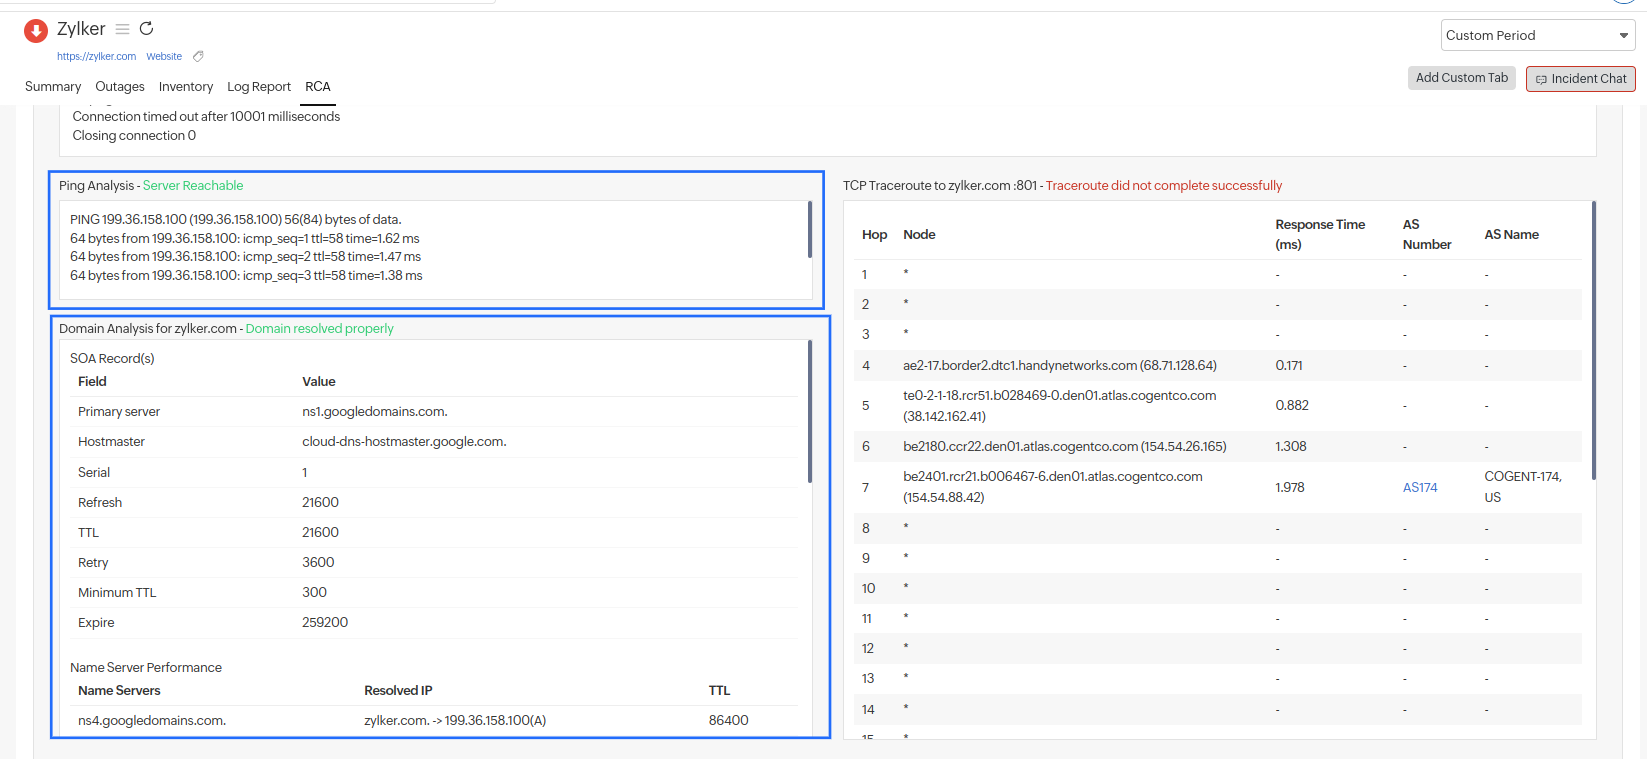Click the Resolved IP column header

[398, 691]
